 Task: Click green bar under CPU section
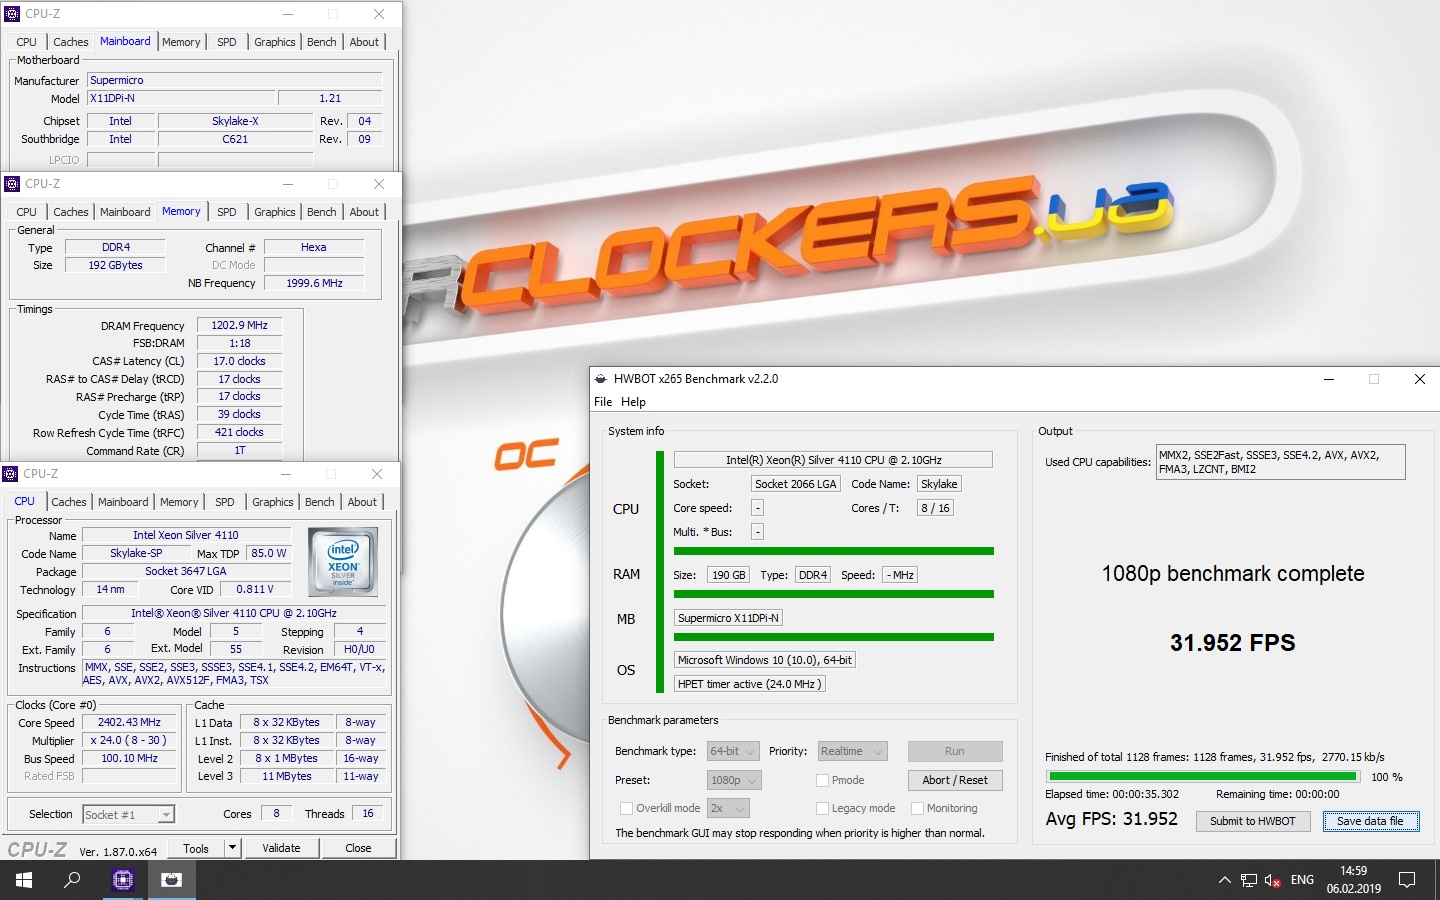coord(834,551)
